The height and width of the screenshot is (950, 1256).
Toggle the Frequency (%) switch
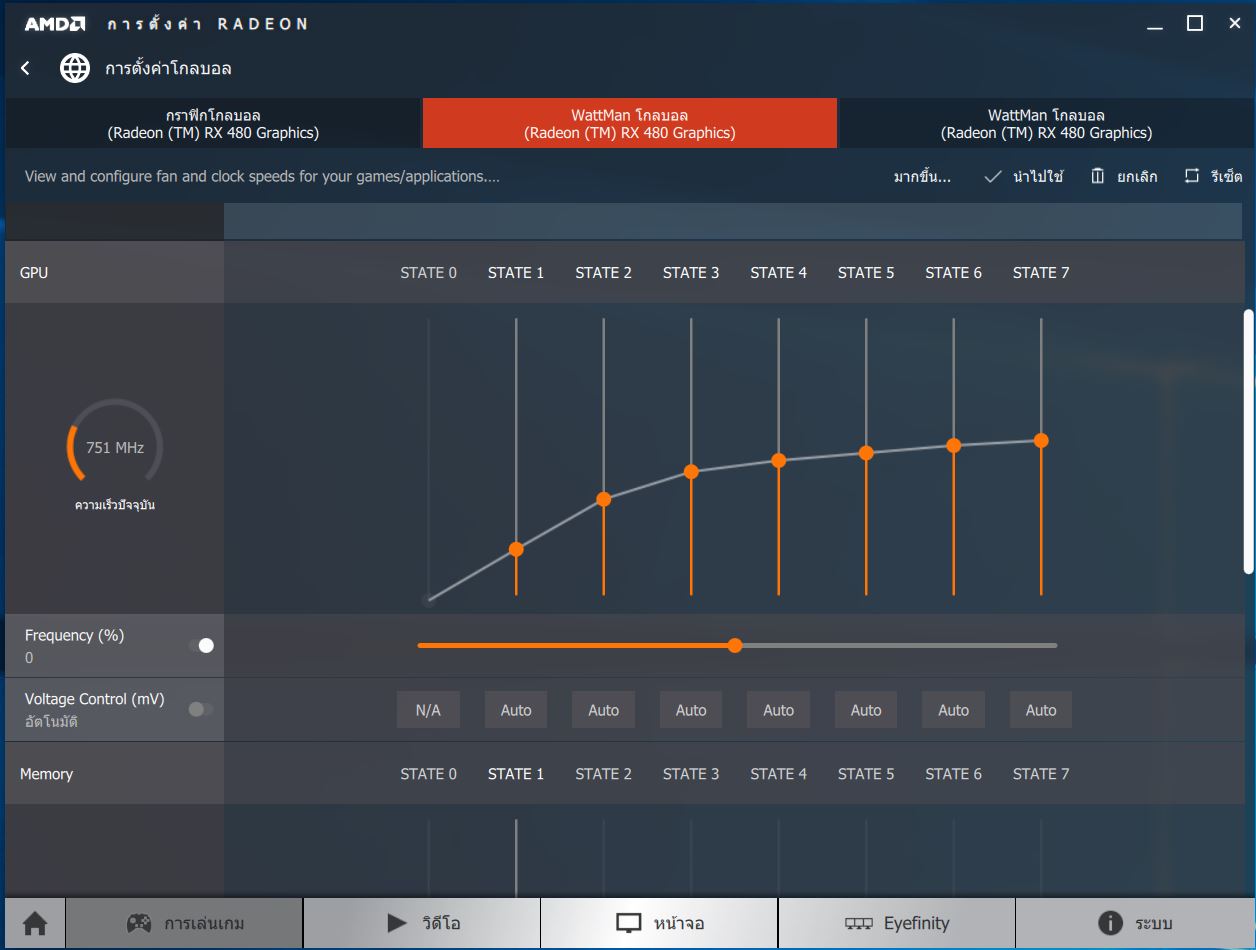point(201,646)
